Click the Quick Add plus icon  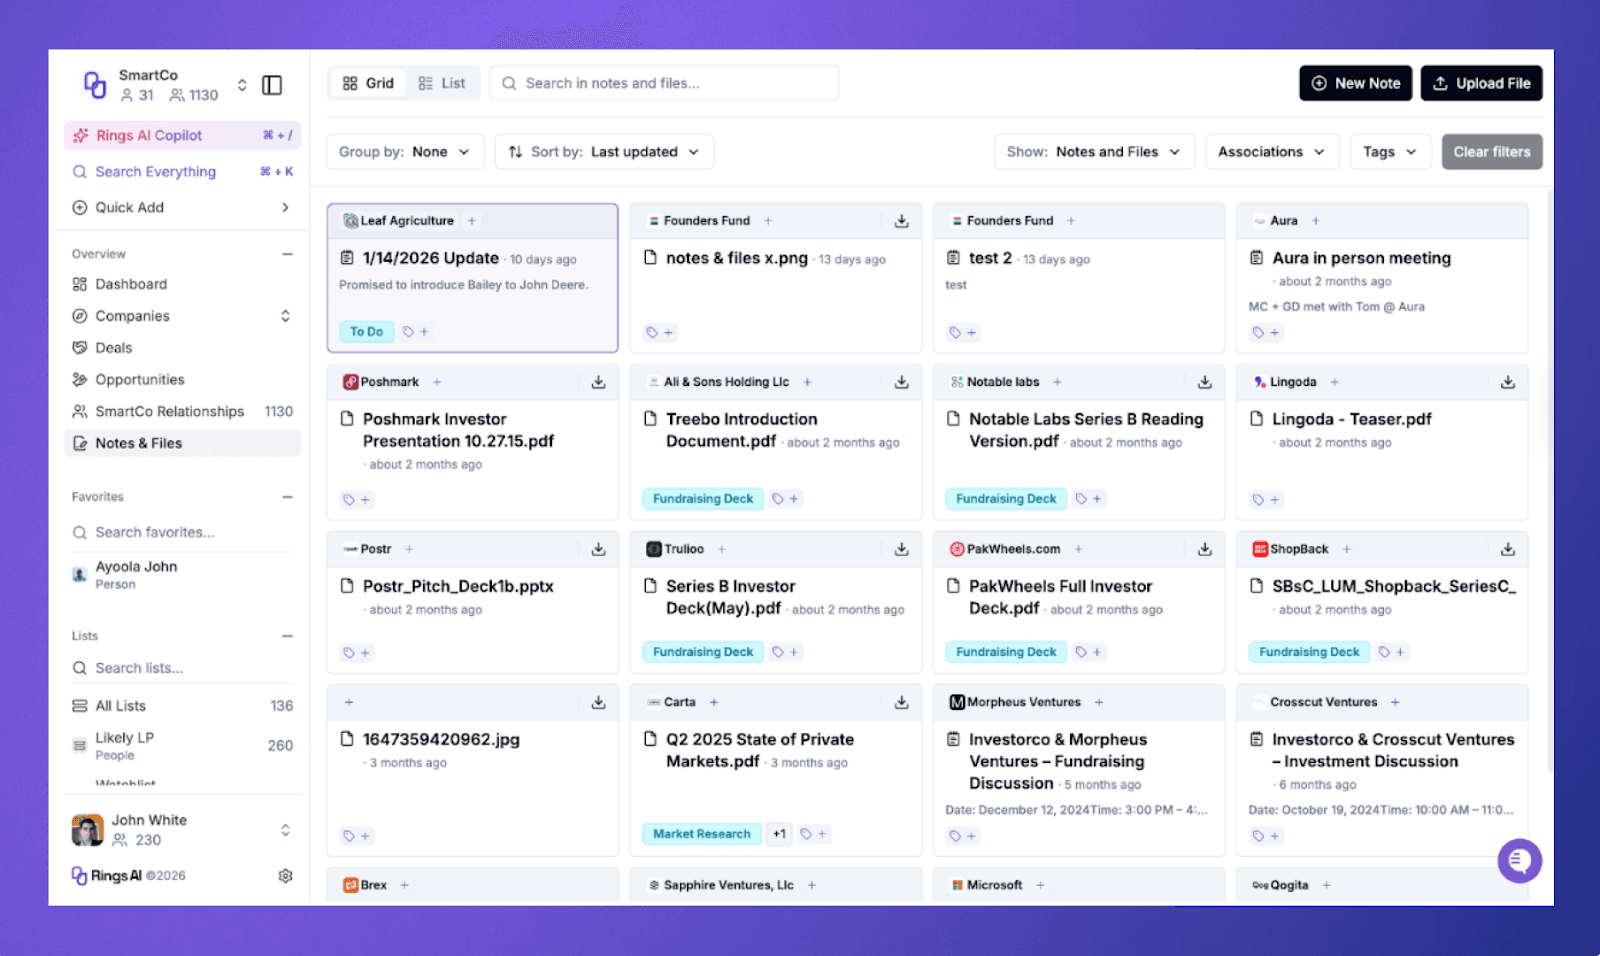(80, 207)
